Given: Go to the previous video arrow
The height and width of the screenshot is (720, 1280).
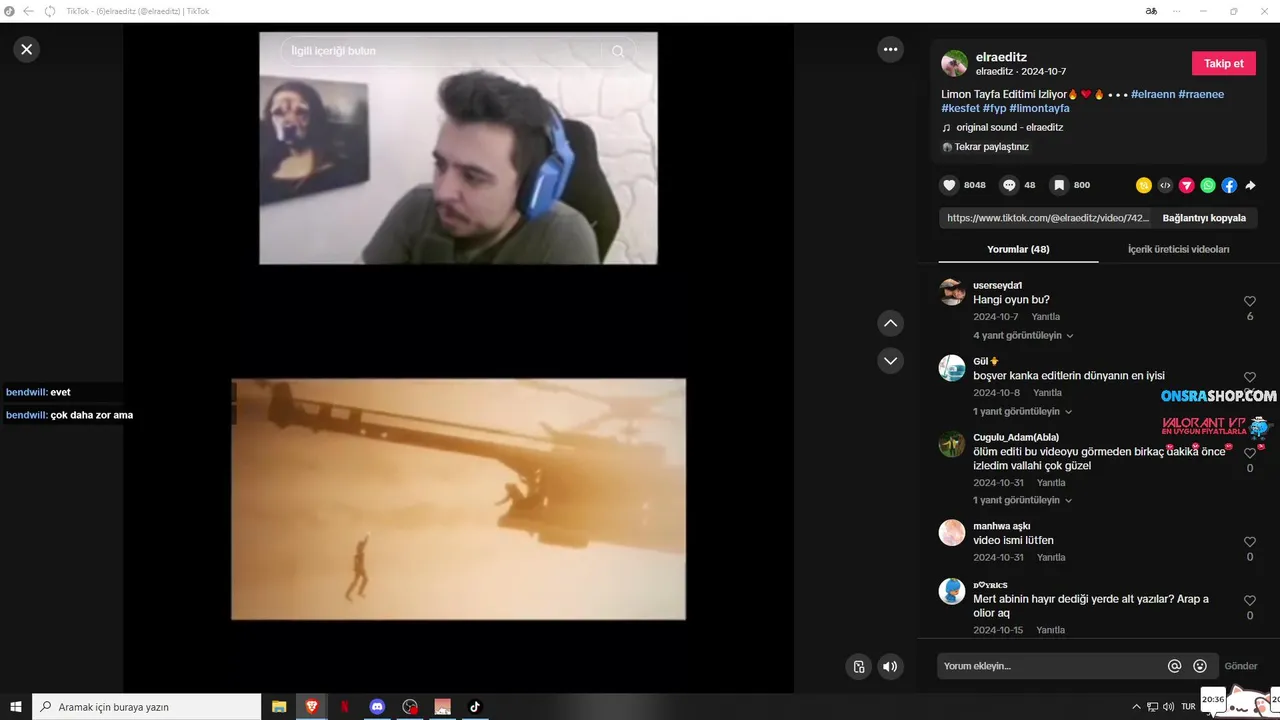Looking at the screenshot, I should tap(890, 323).
